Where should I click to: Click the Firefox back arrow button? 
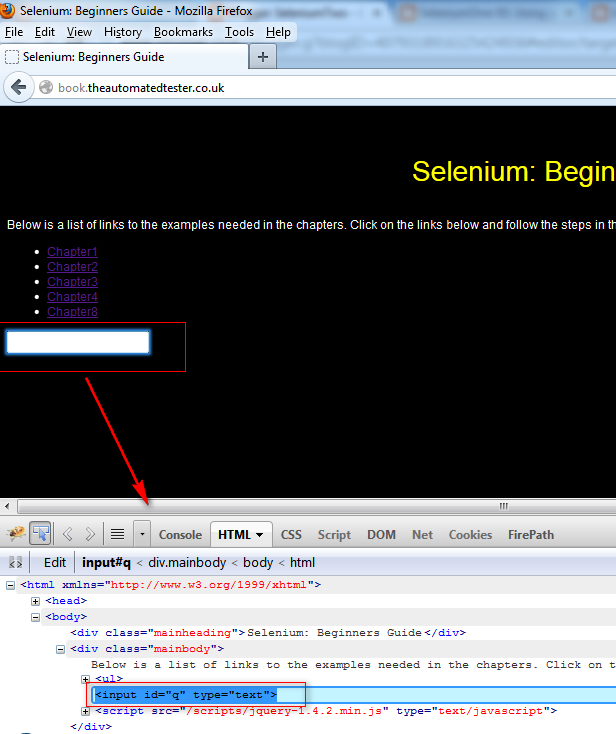[x=19, y=87]
